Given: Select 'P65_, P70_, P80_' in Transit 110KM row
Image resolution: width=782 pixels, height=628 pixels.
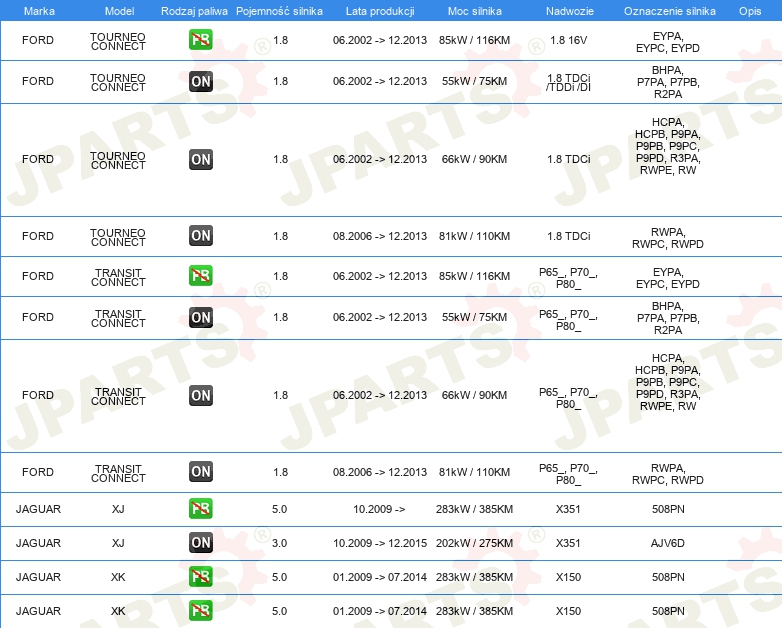Looking at the screenshot, I should (x=569, y=474).
